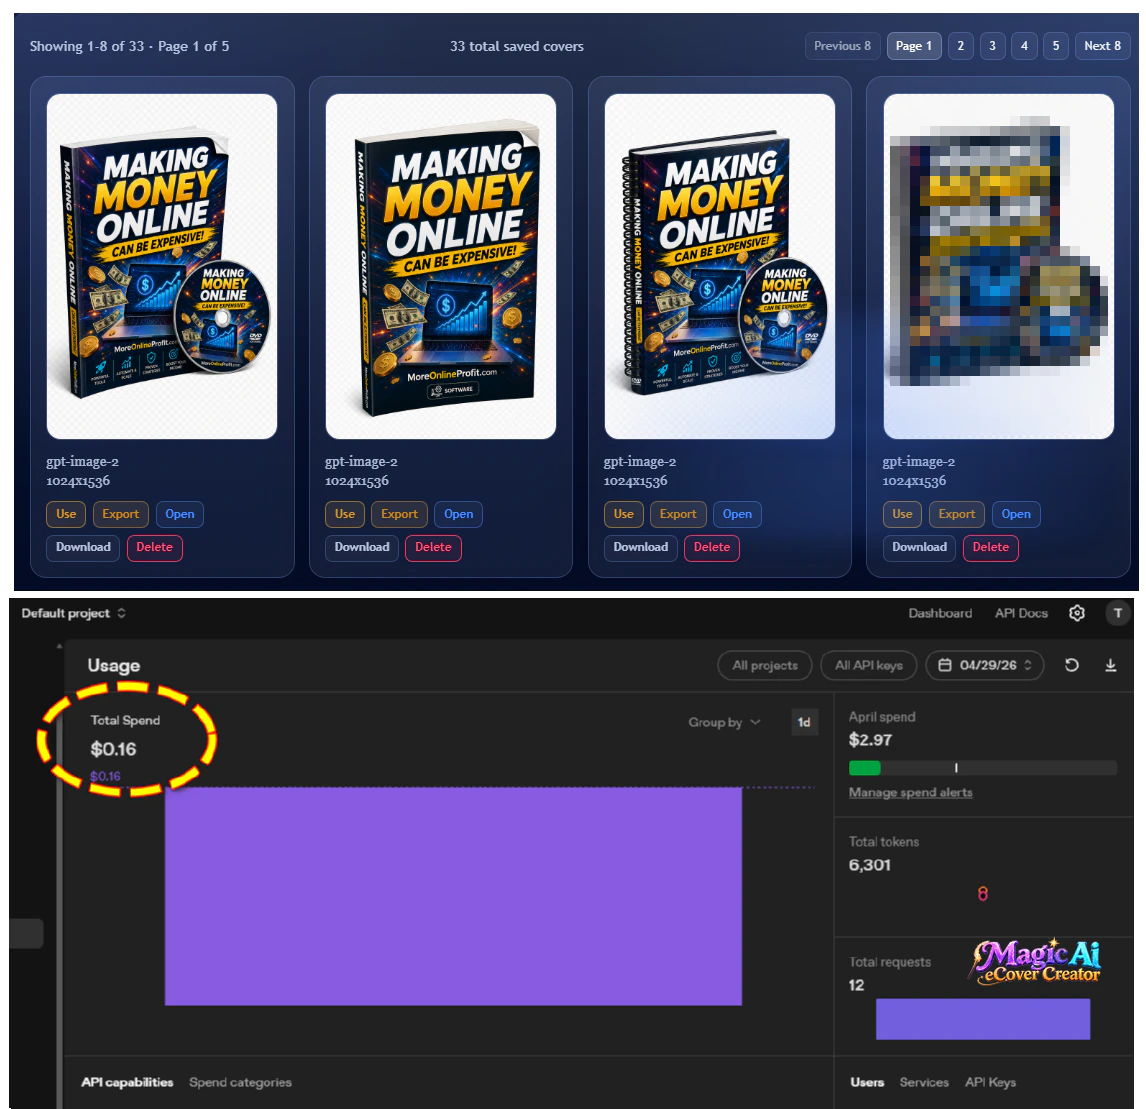Download usage report via download icon
1146x1109 pixels.
(1110, 665)
